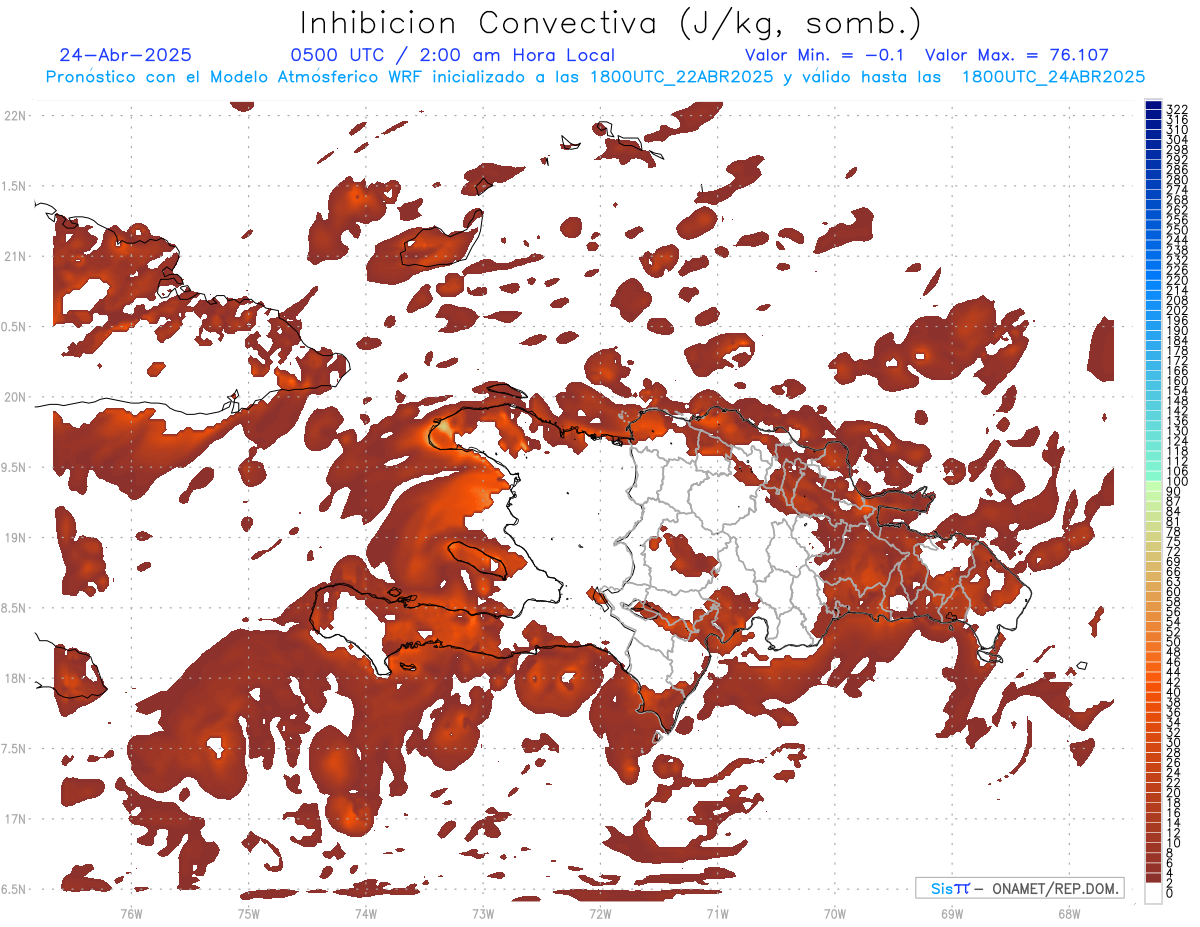Click the 'ONAMET/REP.DOM.' credit label
1200x927 pixels.
[1054, 887]
